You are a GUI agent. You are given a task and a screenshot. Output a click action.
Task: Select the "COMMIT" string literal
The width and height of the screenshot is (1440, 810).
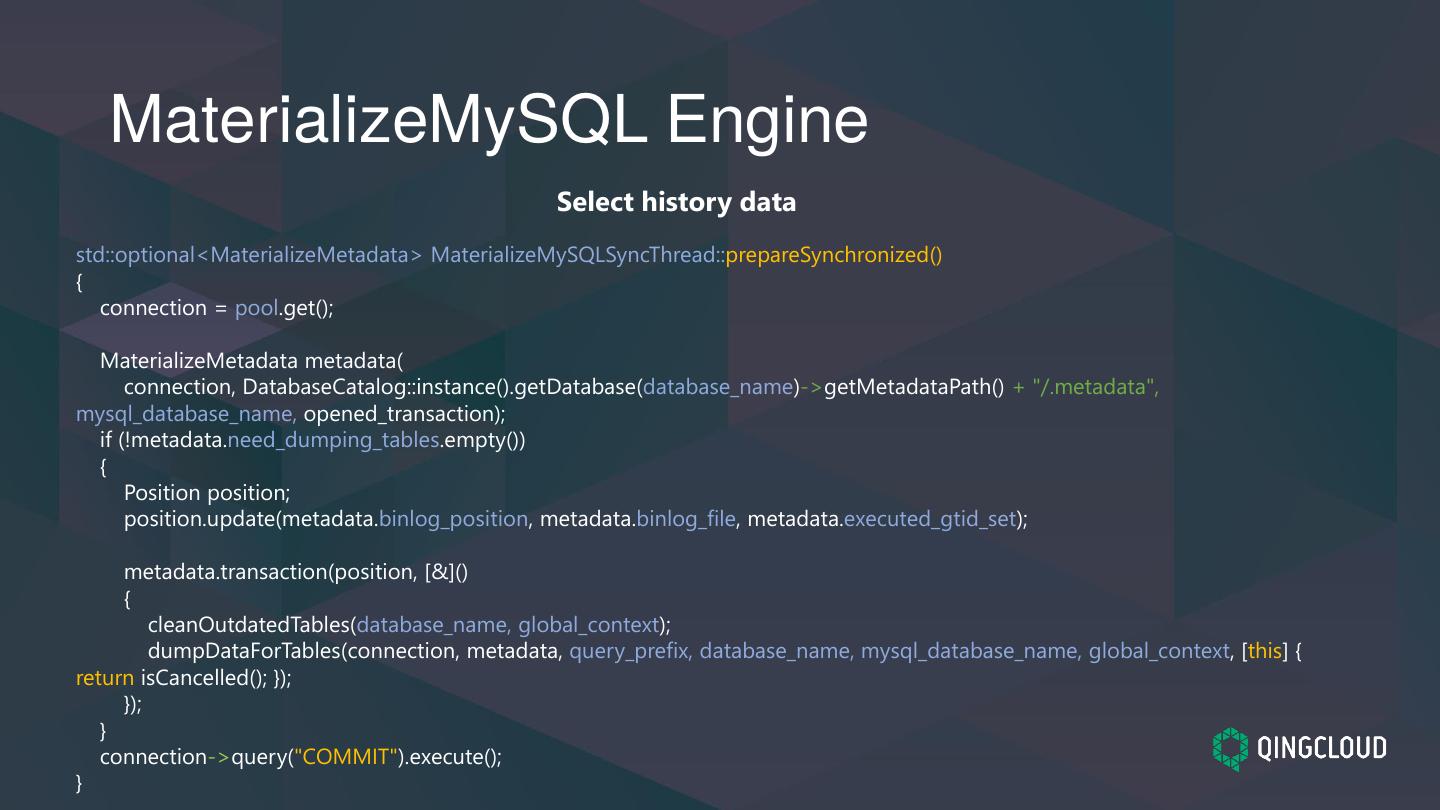point(344,757)
